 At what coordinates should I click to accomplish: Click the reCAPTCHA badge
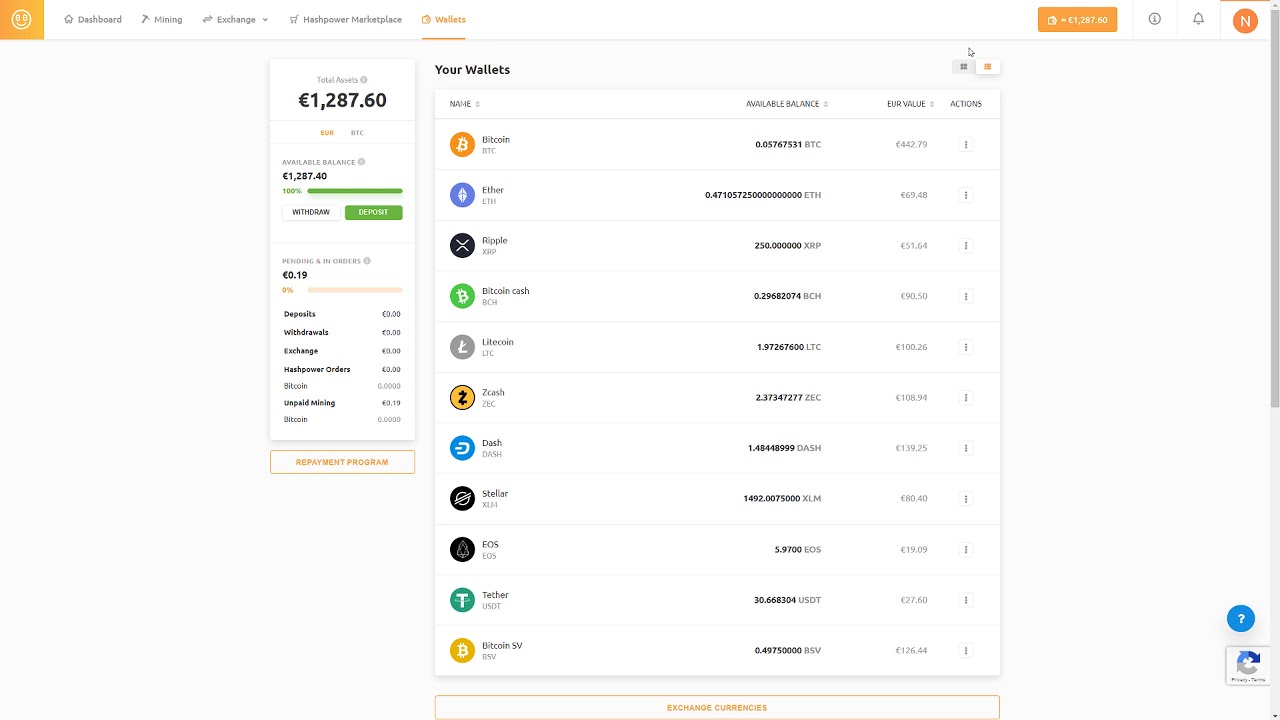pos(1248,665)
